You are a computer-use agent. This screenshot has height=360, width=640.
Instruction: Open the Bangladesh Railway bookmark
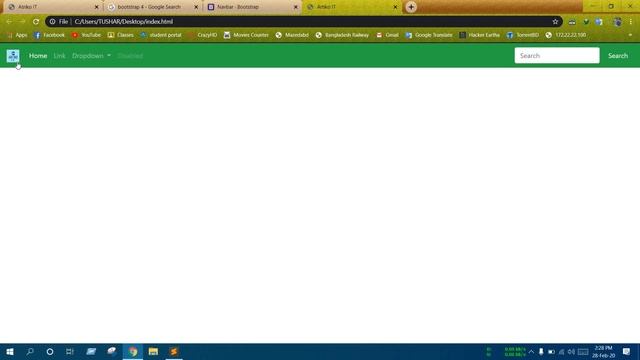[342, 35]
